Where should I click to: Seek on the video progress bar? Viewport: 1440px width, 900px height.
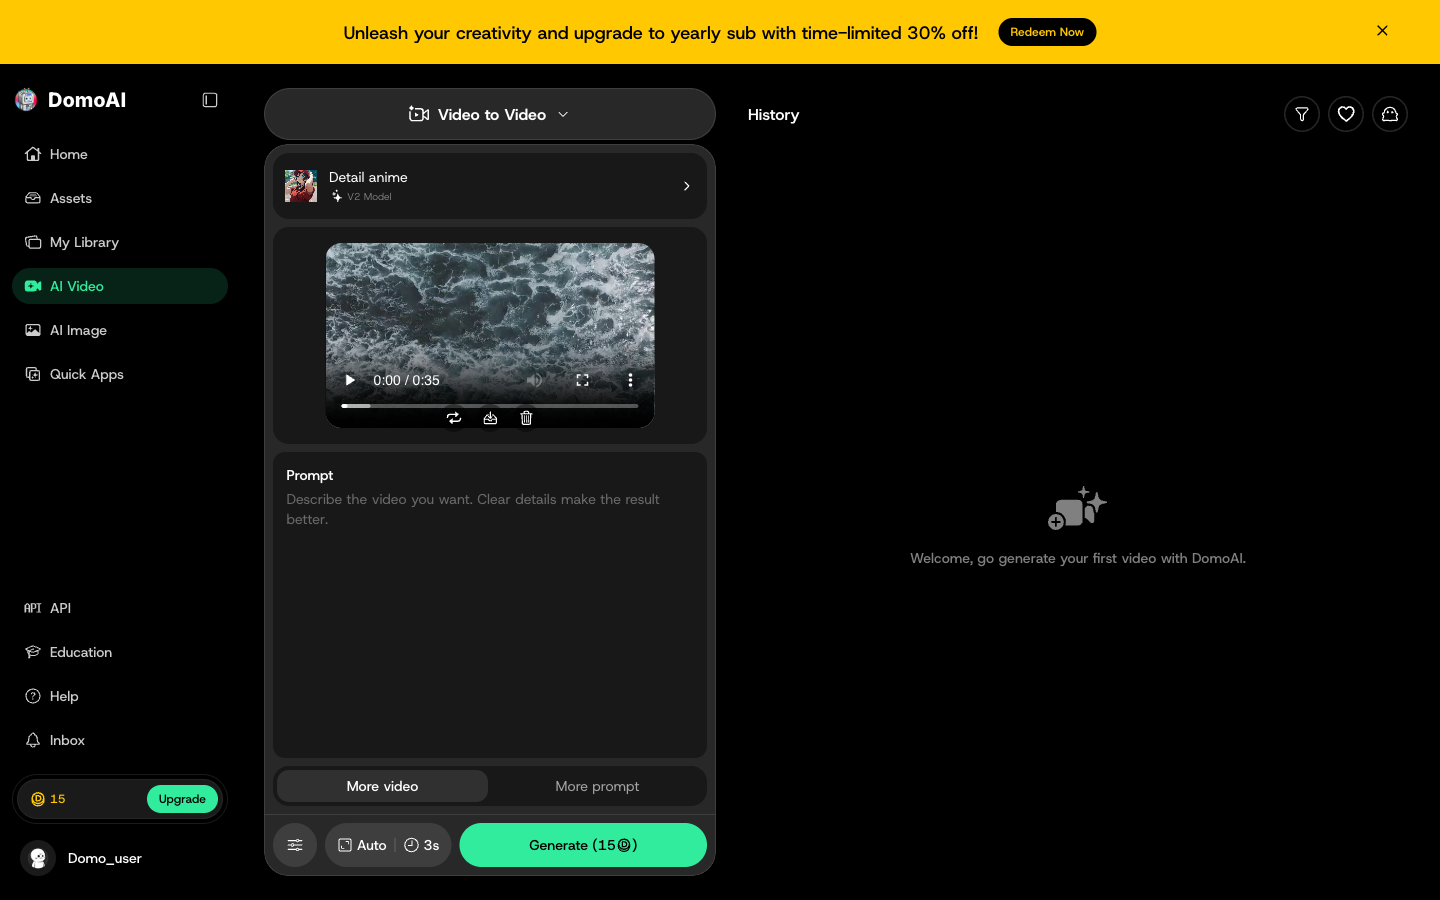pos(490,406)
